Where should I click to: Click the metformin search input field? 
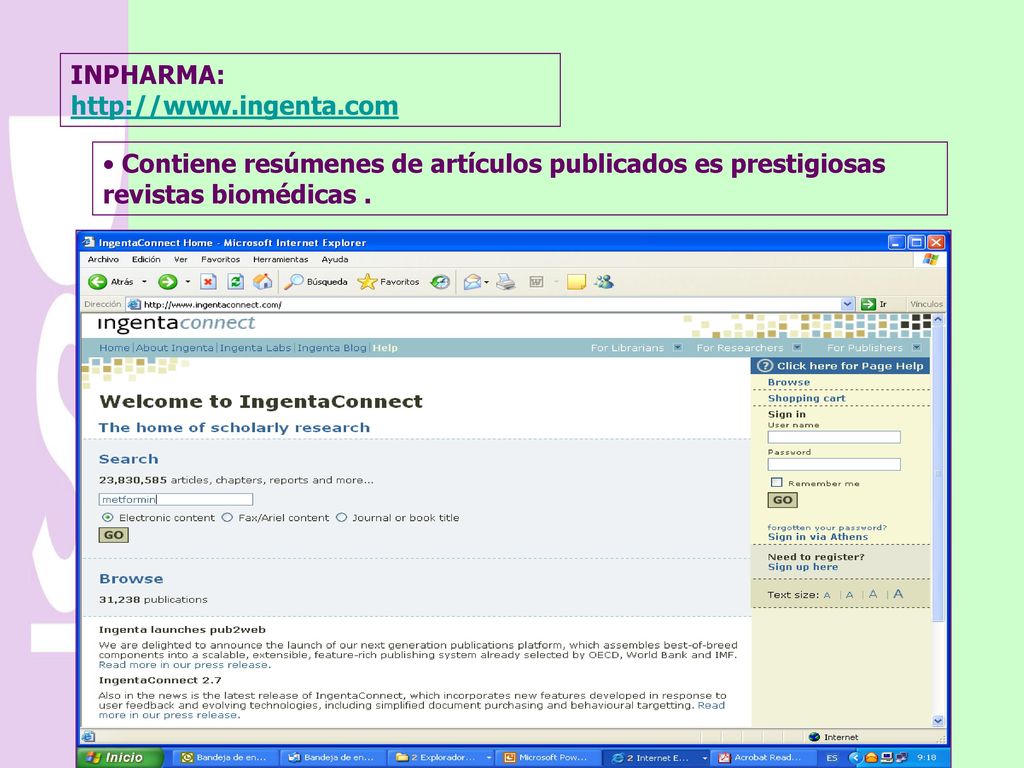[x=176, y=499]
